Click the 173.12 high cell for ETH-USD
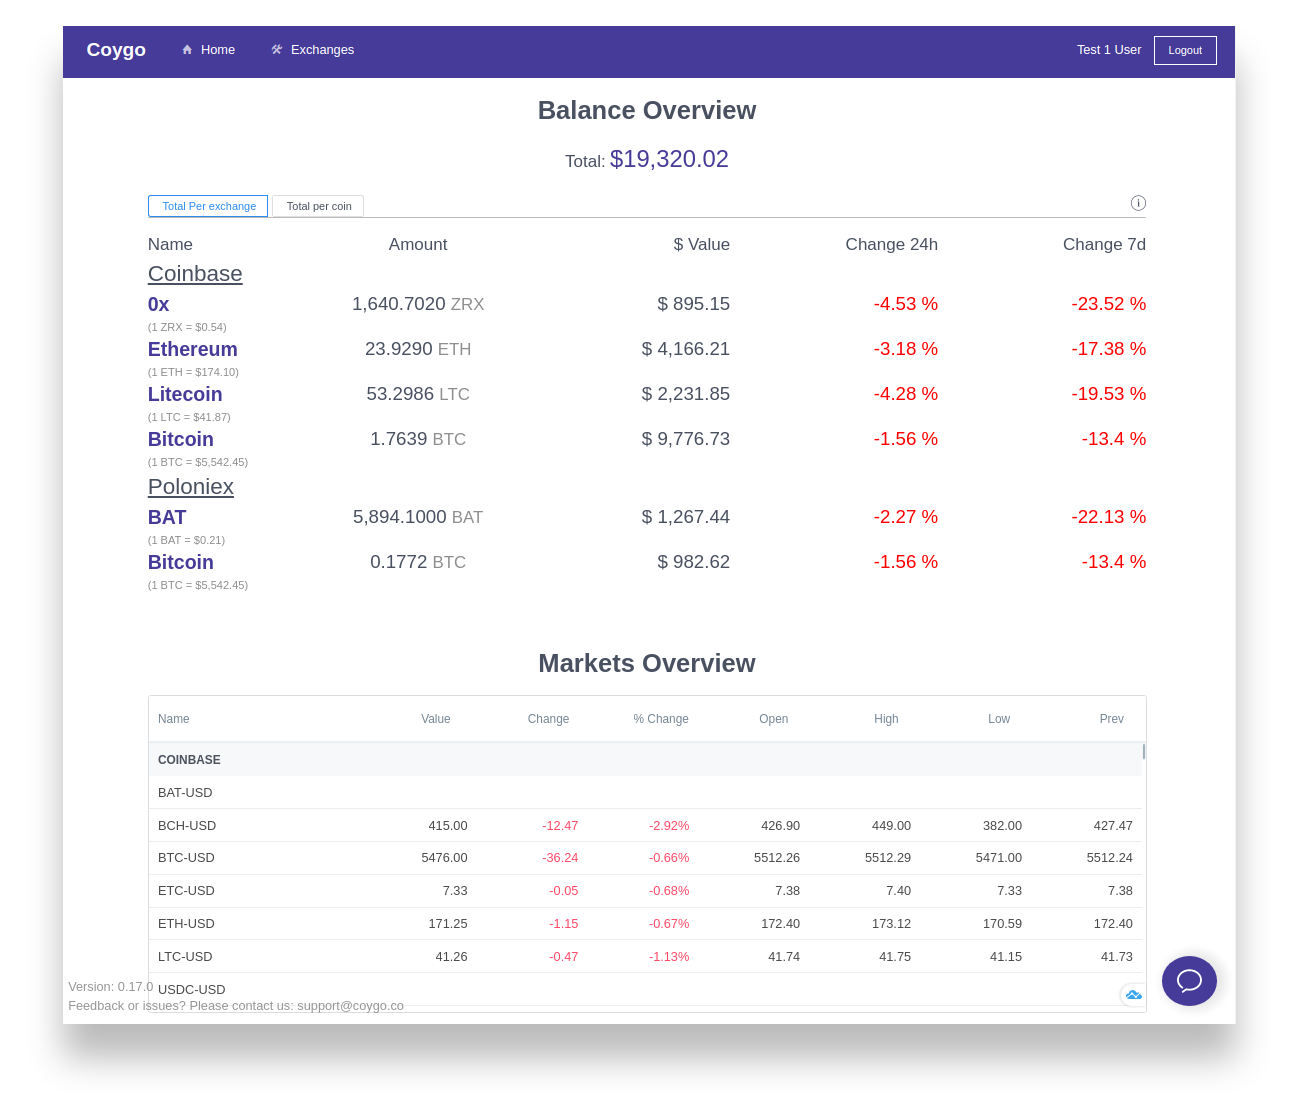This screenshot has width=1300, height=1106. (891, 924)
